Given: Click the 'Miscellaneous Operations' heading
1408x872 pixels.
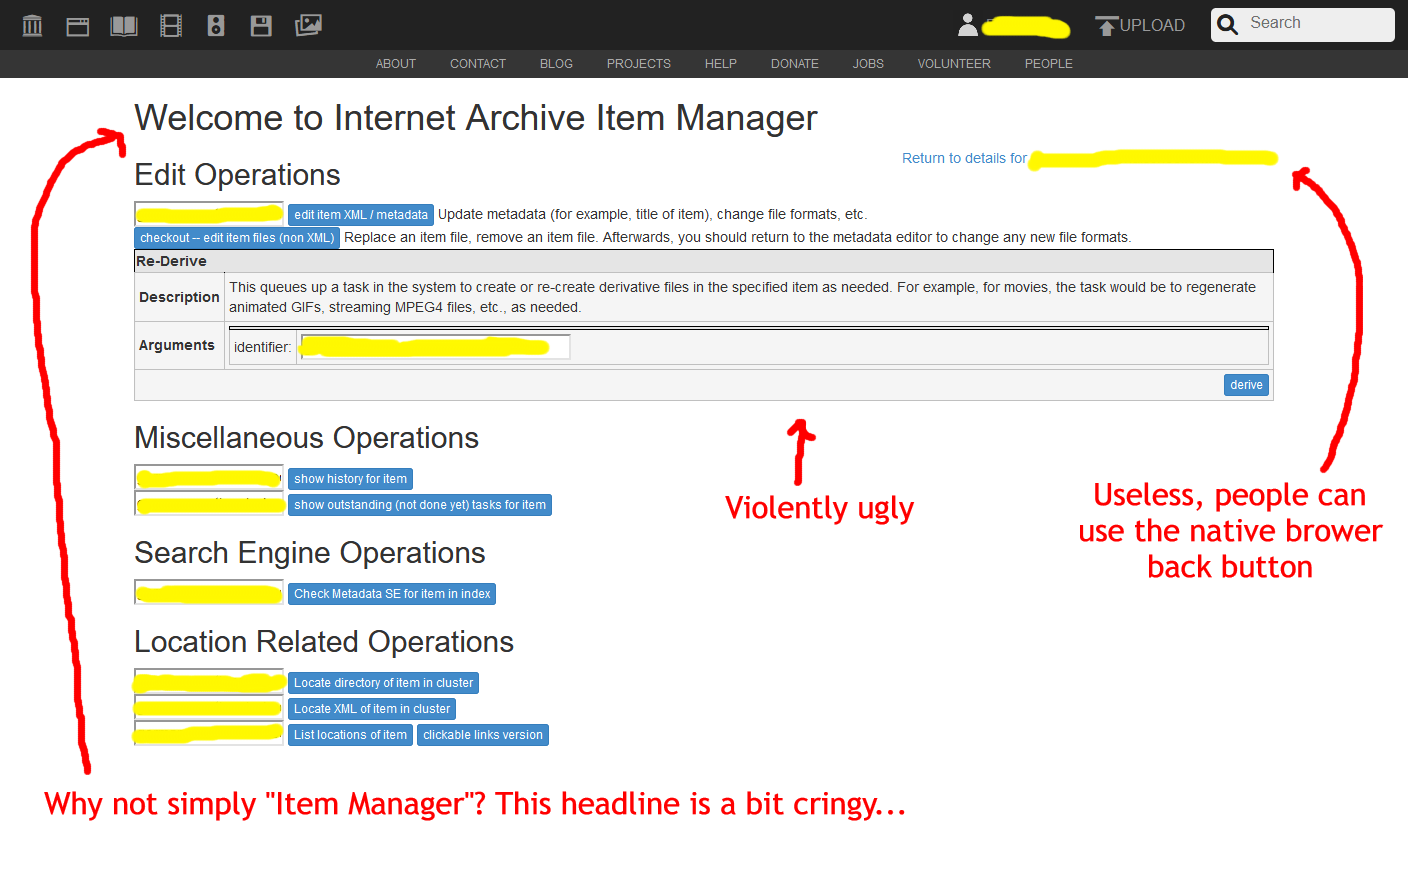Looking at the screenshot, I should click(x=306, y=438).
